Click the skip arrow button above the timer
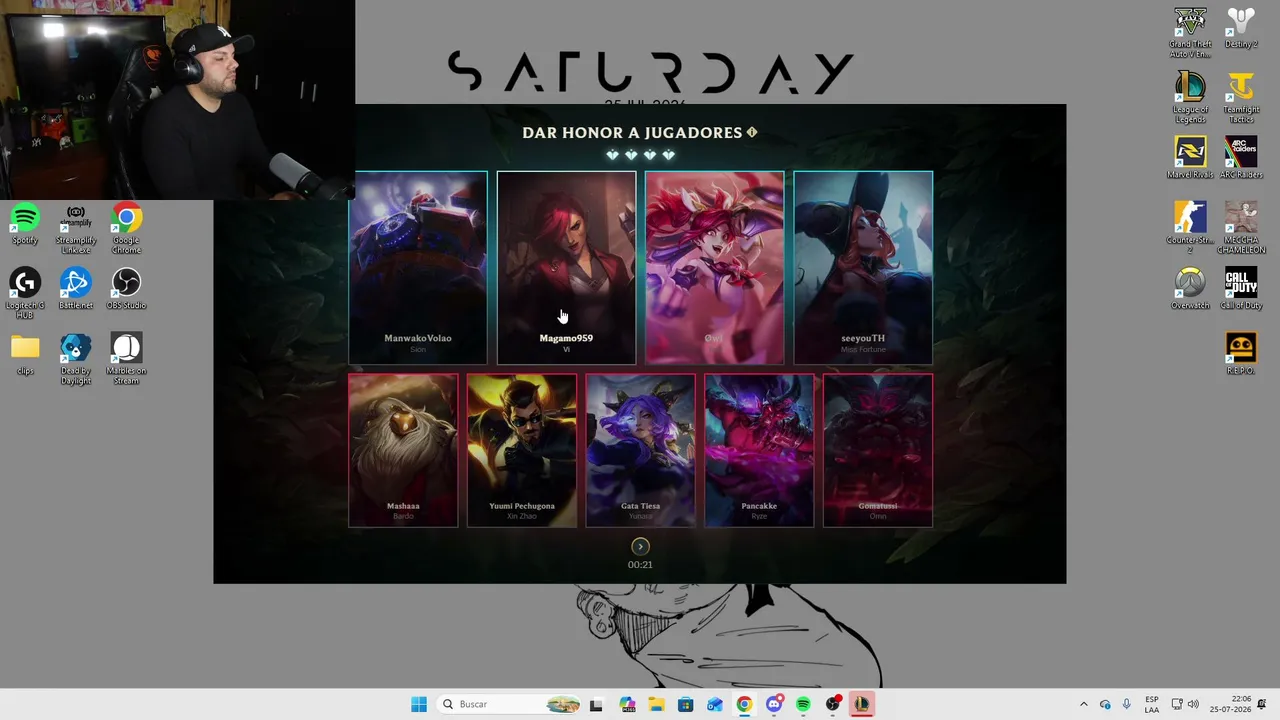Viewport: 1280px width, 720px height. [x=640, y=546]
